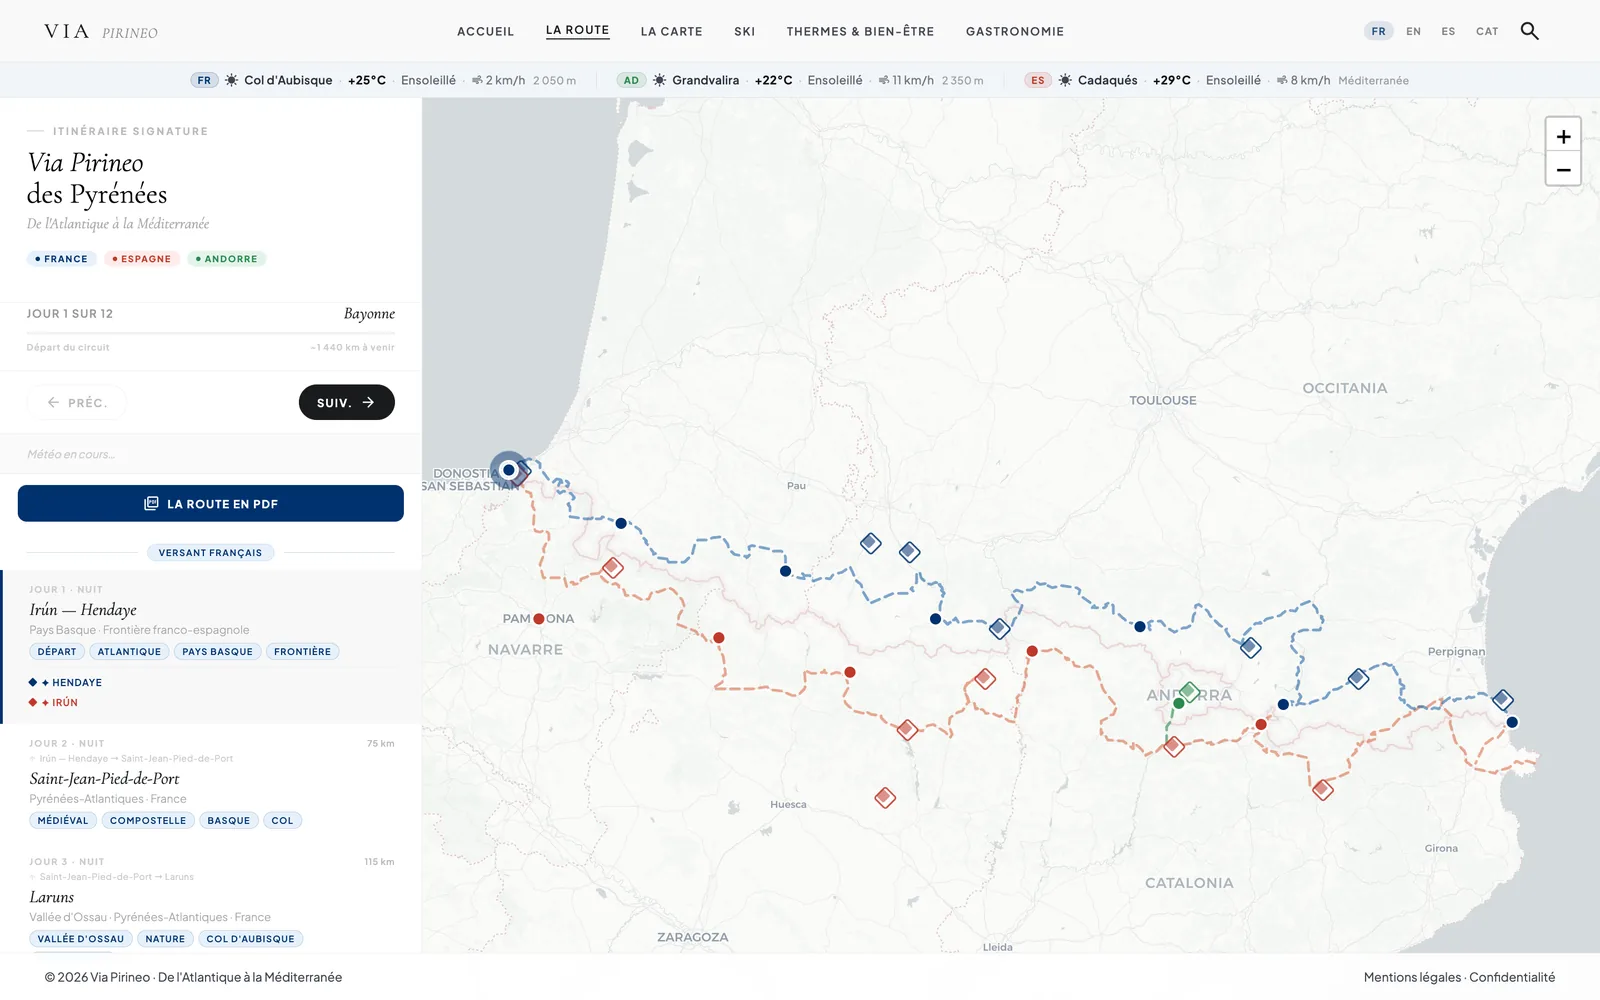
Task: Click the wind icon next to 2 km/h
Action: pos(477,80)
